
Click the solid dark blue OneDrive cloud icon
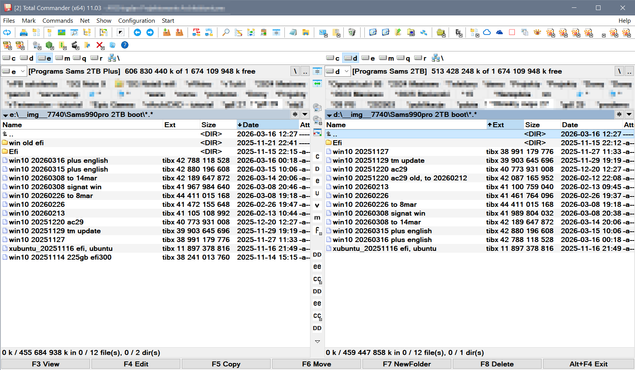[499, 32]
